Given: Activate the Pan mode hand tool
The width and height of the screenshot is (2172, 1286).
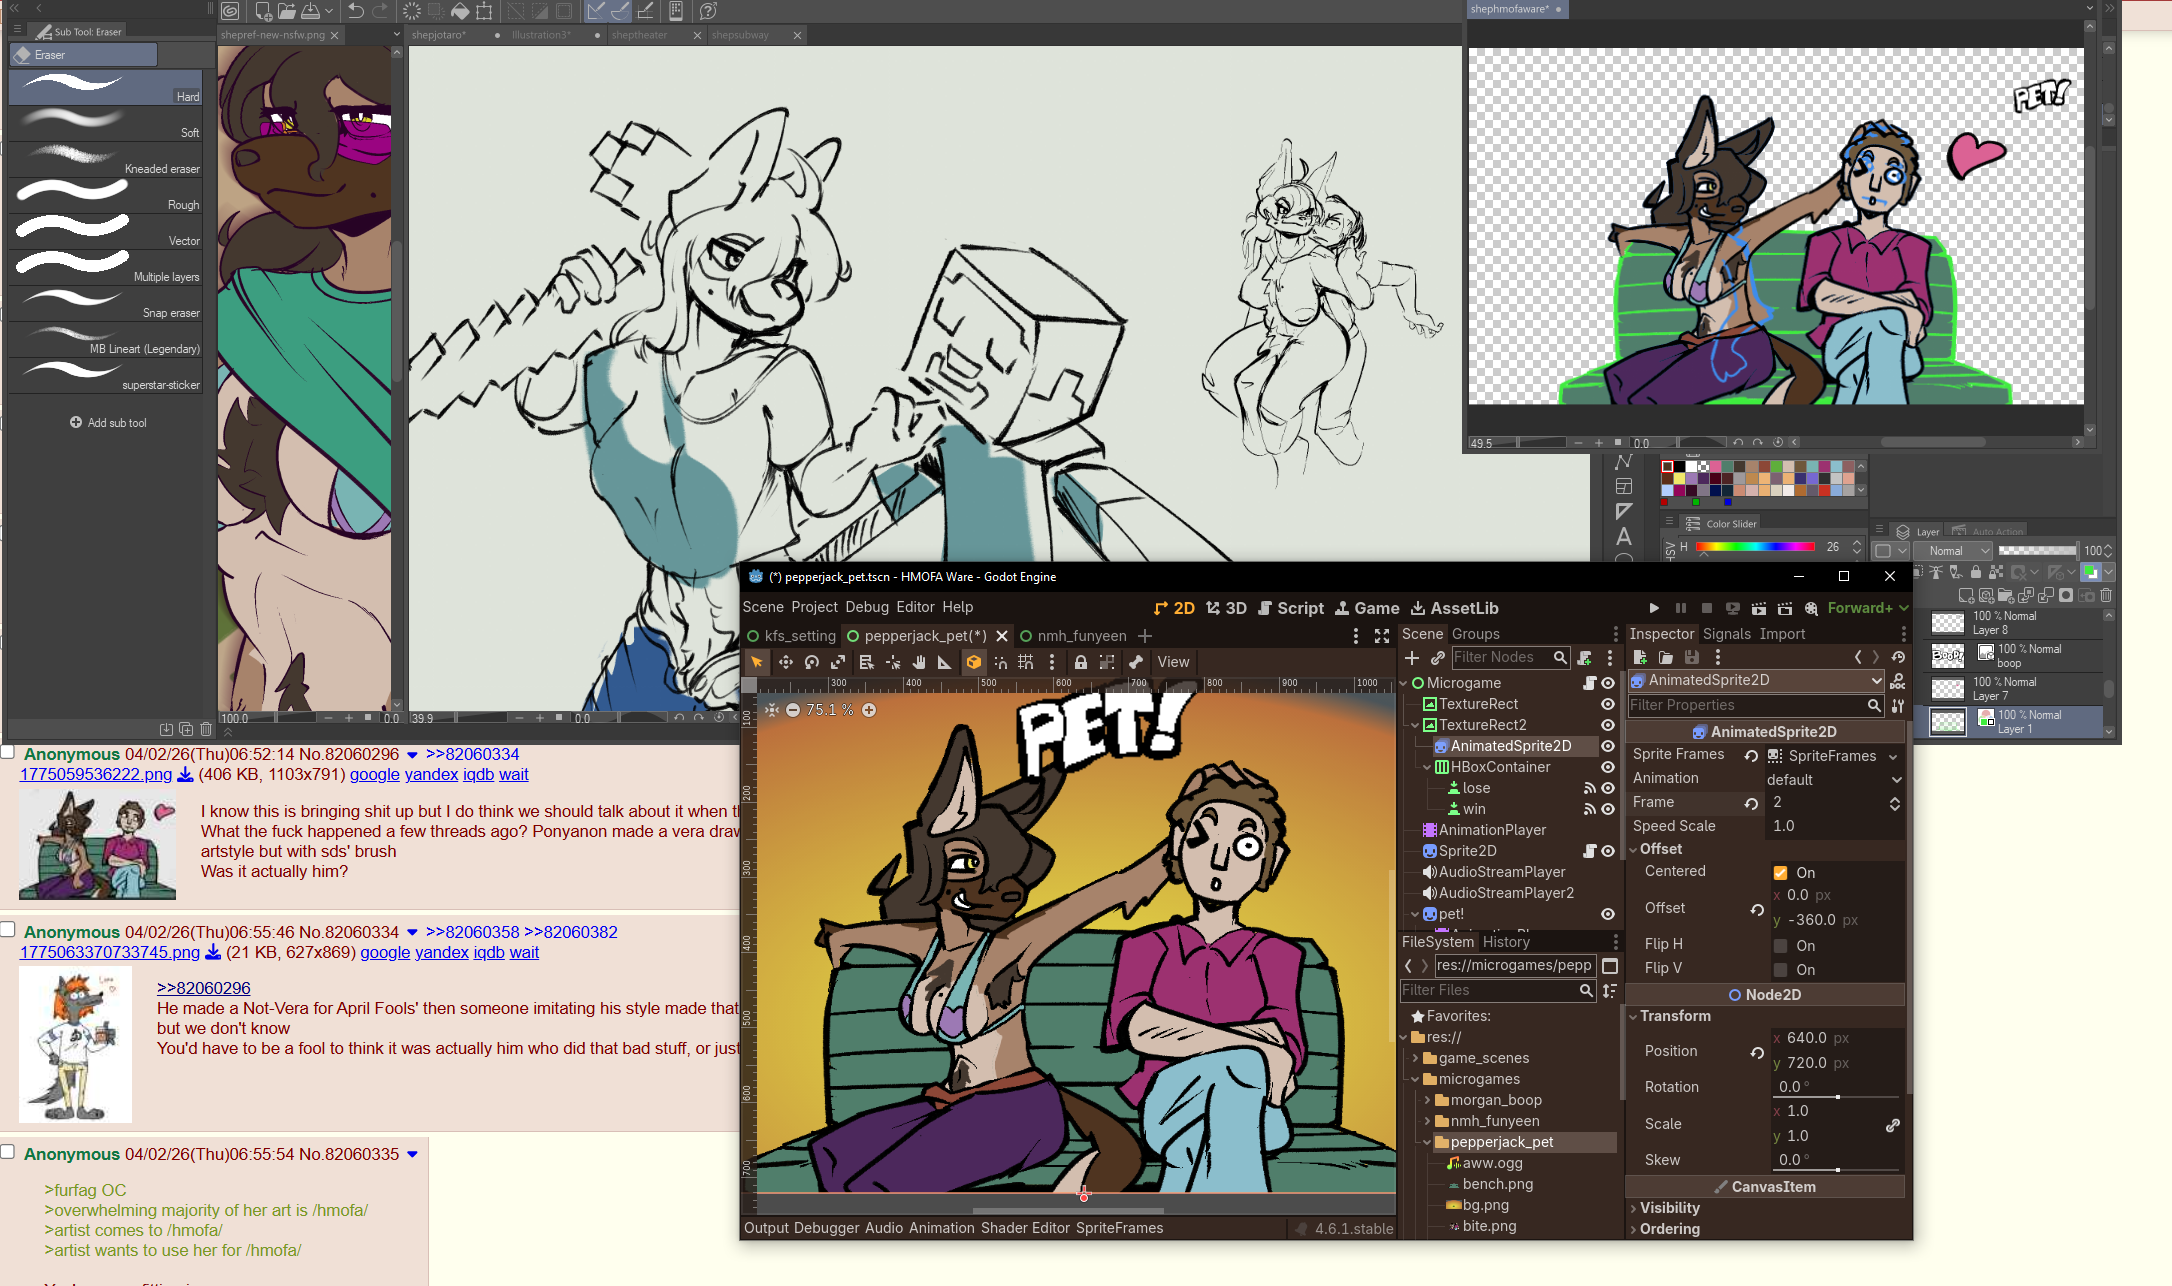Looking at the screenshot, I should click(918, 662).
